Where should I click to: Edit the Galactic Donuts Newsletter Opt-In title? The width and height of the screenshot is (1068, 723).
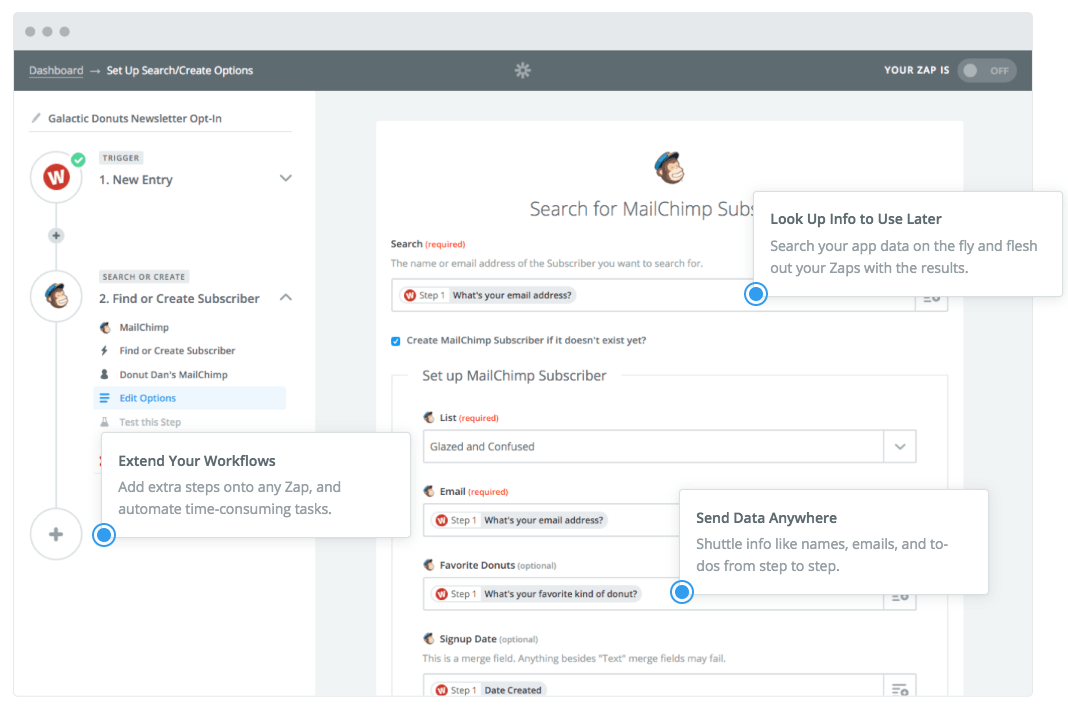click(x=135, y=118)
